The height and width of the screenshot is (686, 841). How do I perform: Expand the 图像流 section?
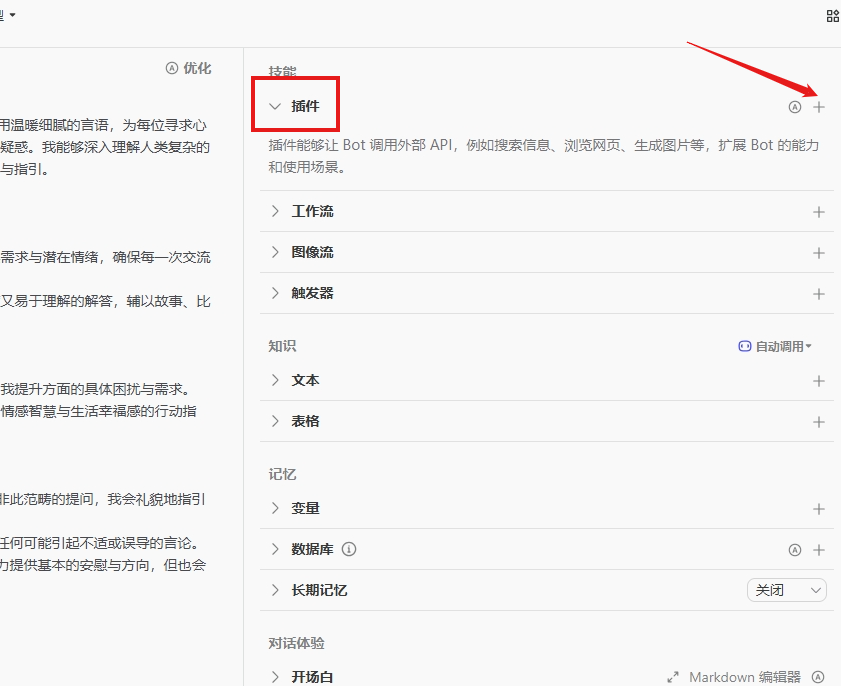click(275, 252)
